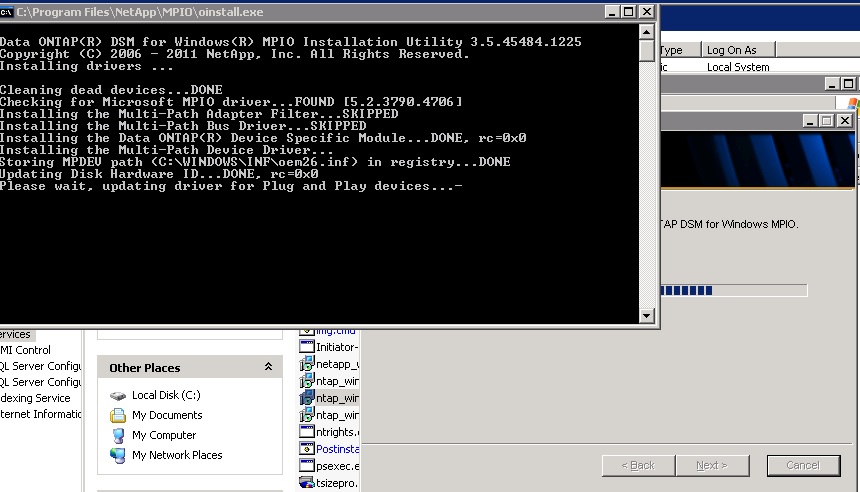Click the tsizepro application icon

coord(307,482)
